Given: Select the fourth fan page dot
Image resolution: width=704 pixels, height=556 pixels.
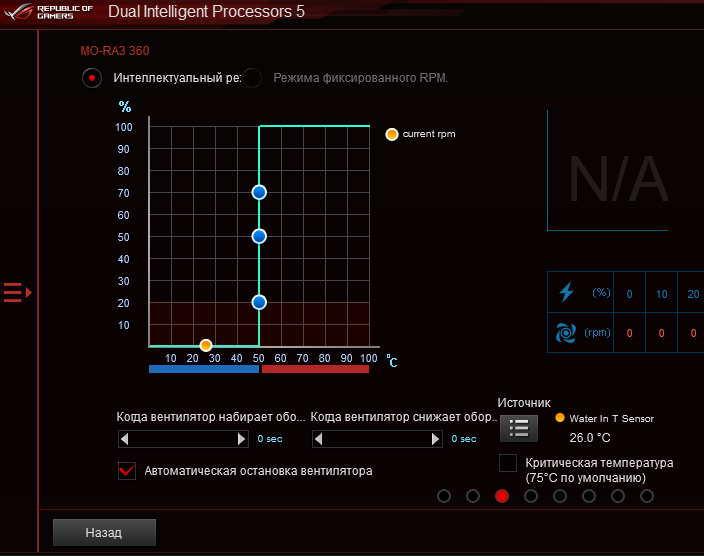Looking at the screenshot, I should point(531,496).
